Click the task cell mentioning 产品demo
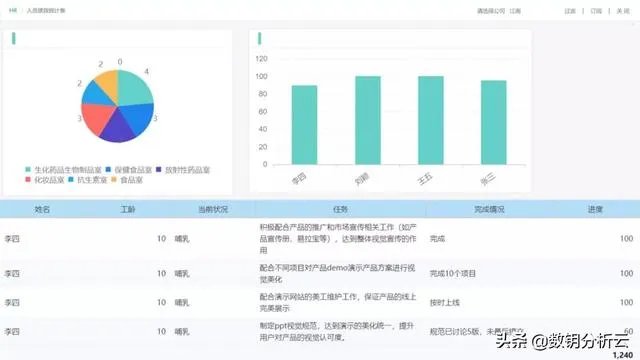The height and width of the screenshot is (360, 640). 338,273
